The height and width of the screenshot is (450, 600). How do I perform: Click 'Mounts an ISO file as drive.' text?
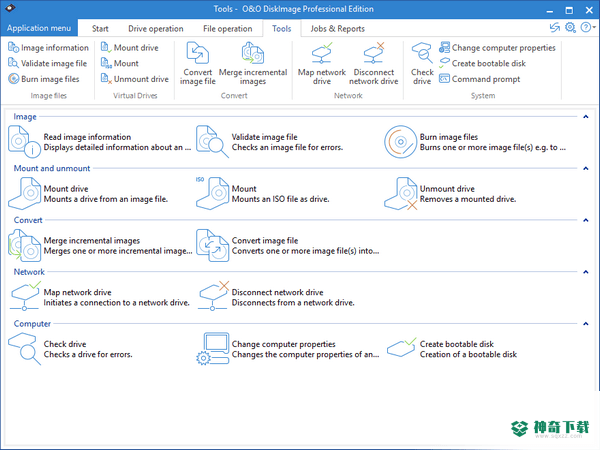click(280, 199)
